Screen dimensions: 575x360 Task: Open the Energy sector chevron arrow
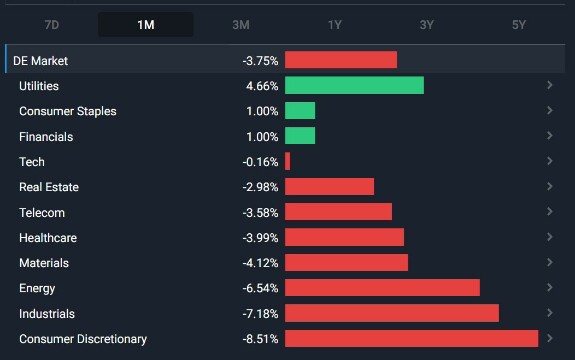[549, 287]
